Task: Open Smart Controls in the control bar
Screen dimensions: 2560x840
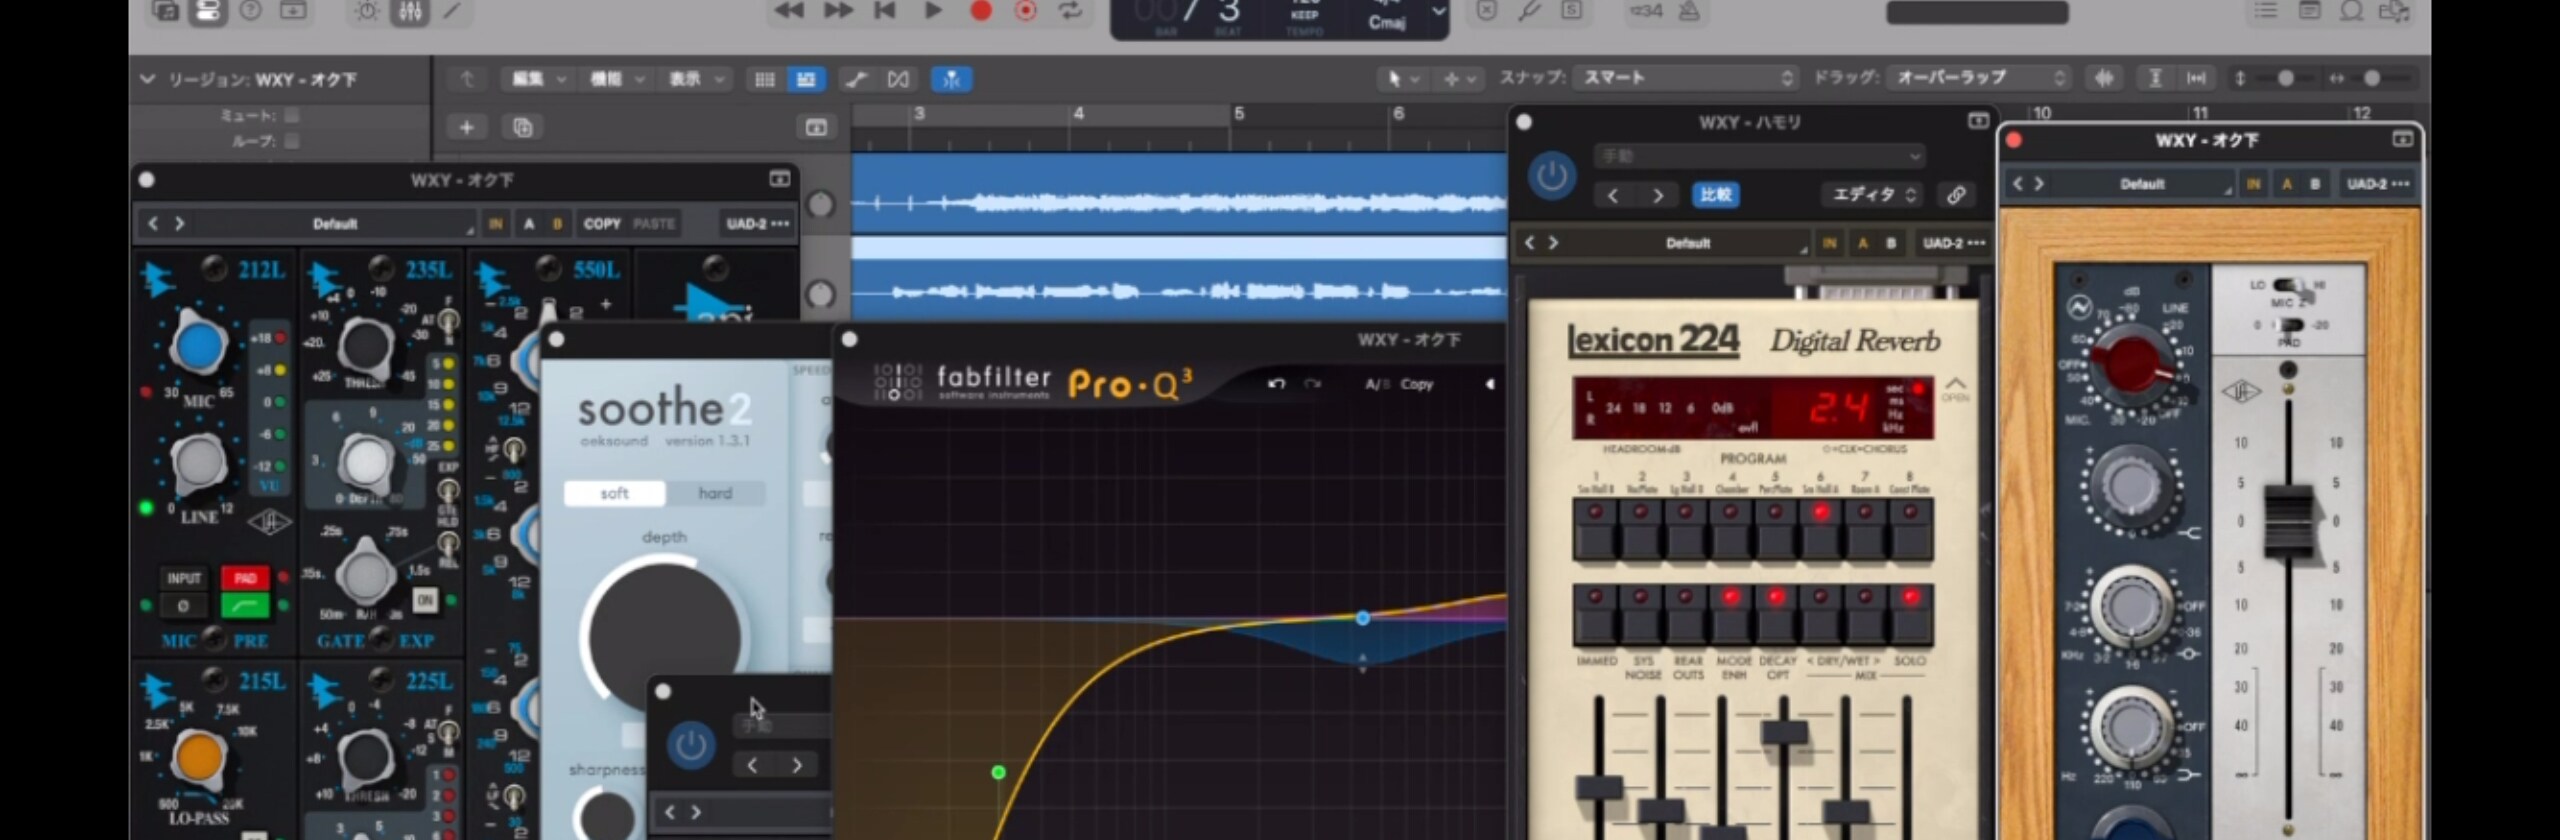Action: [367, 11]
